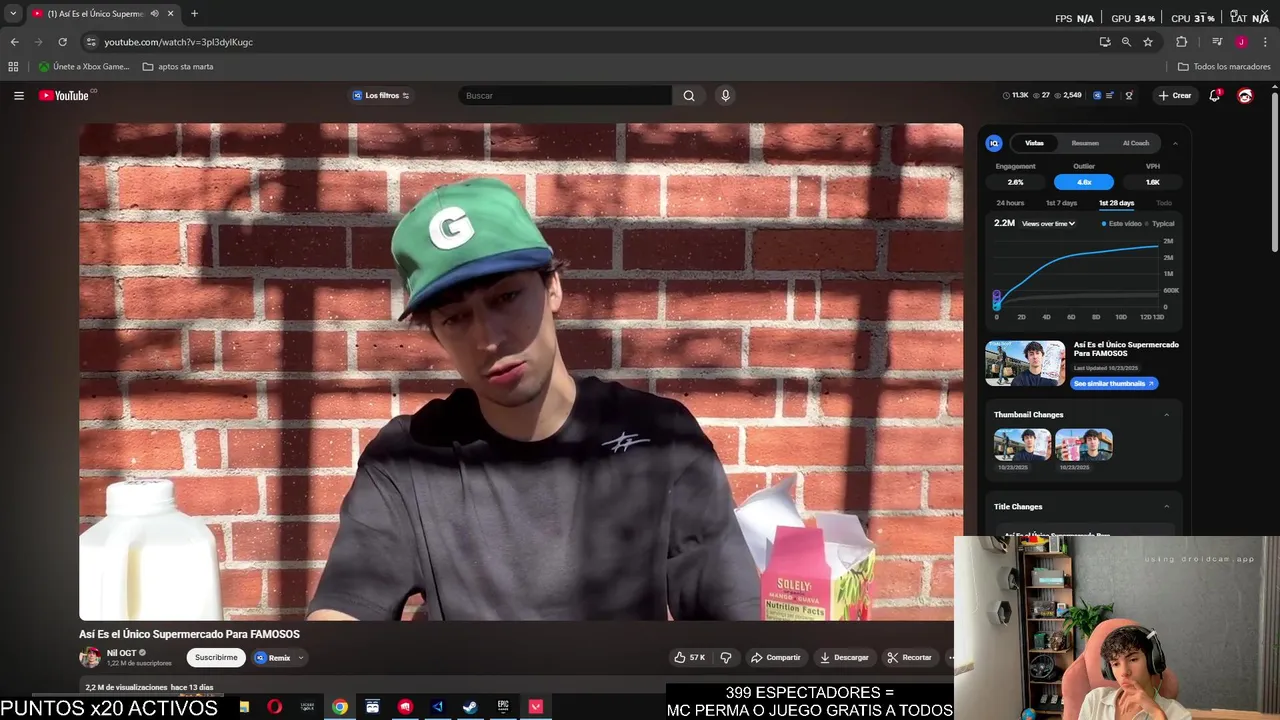Click the search magnifier button
The width and height of the screenshot is (1280, 720).
pyautogui.click(x=689, y=96)
